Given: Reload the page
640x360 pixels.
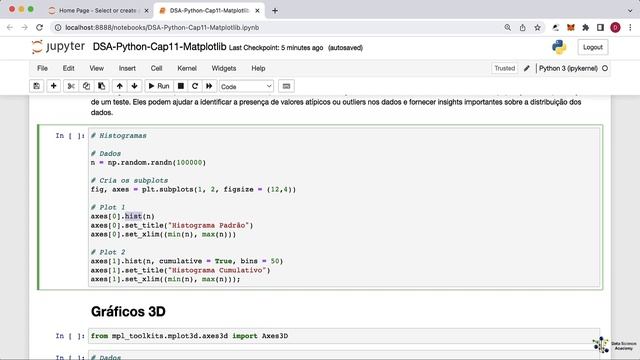Looking at the screenshot, I should [39, 27].
